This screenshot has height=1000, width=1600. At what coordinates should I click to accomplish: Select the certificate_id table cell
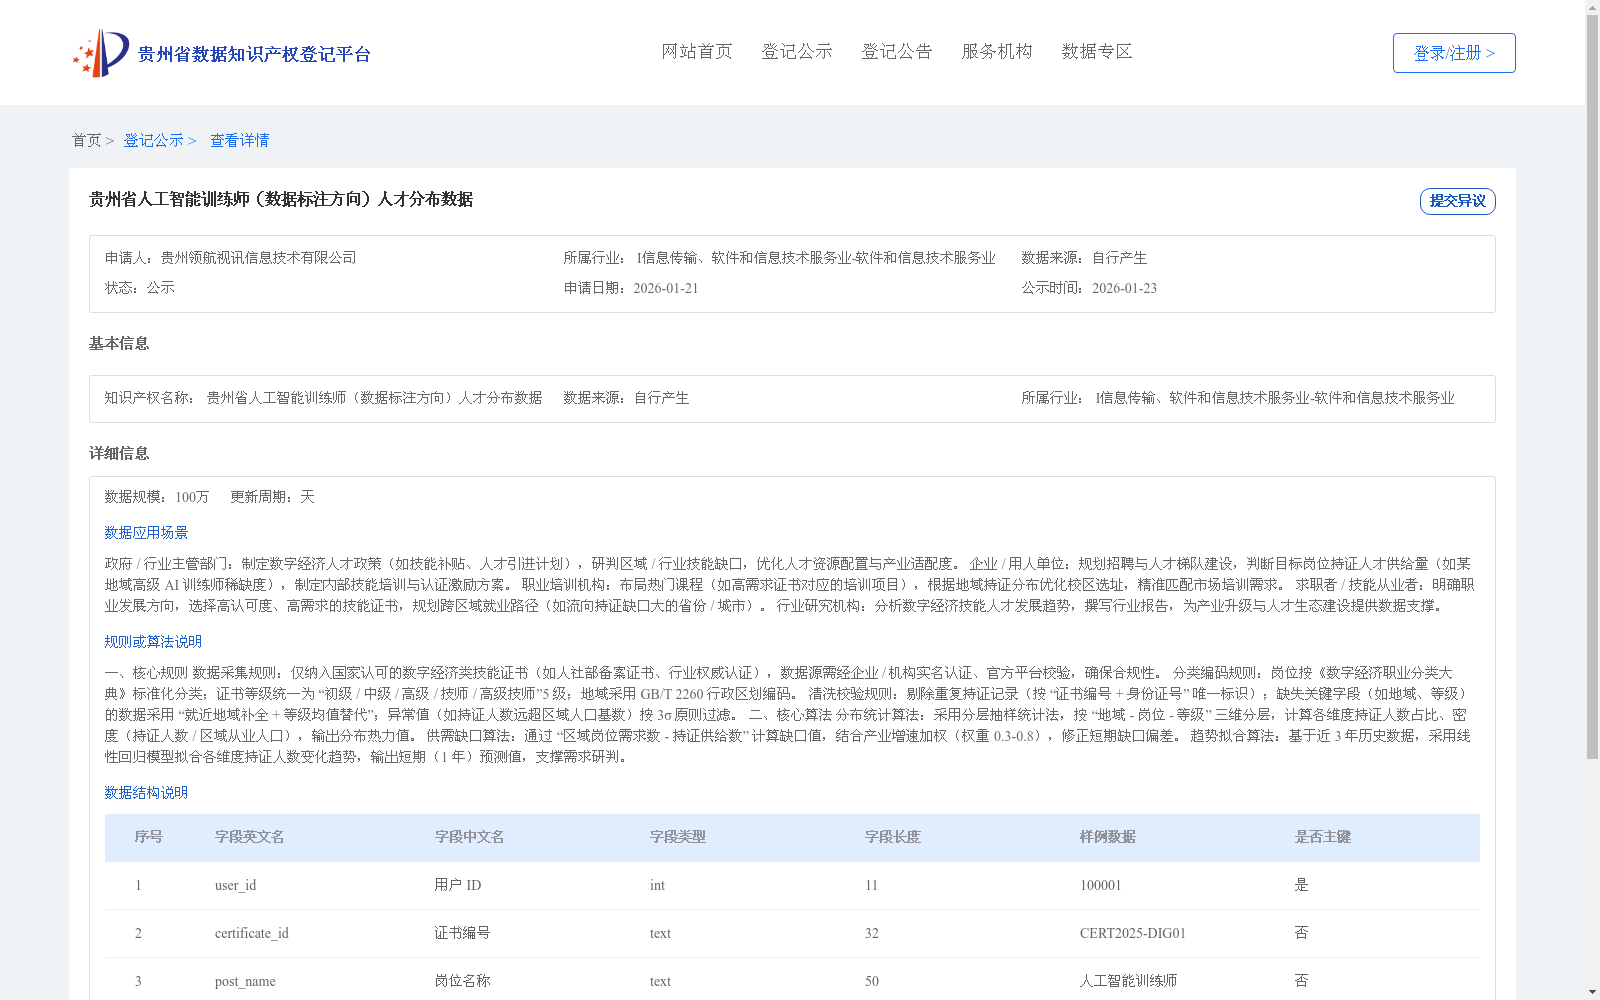tap(252, 933)
